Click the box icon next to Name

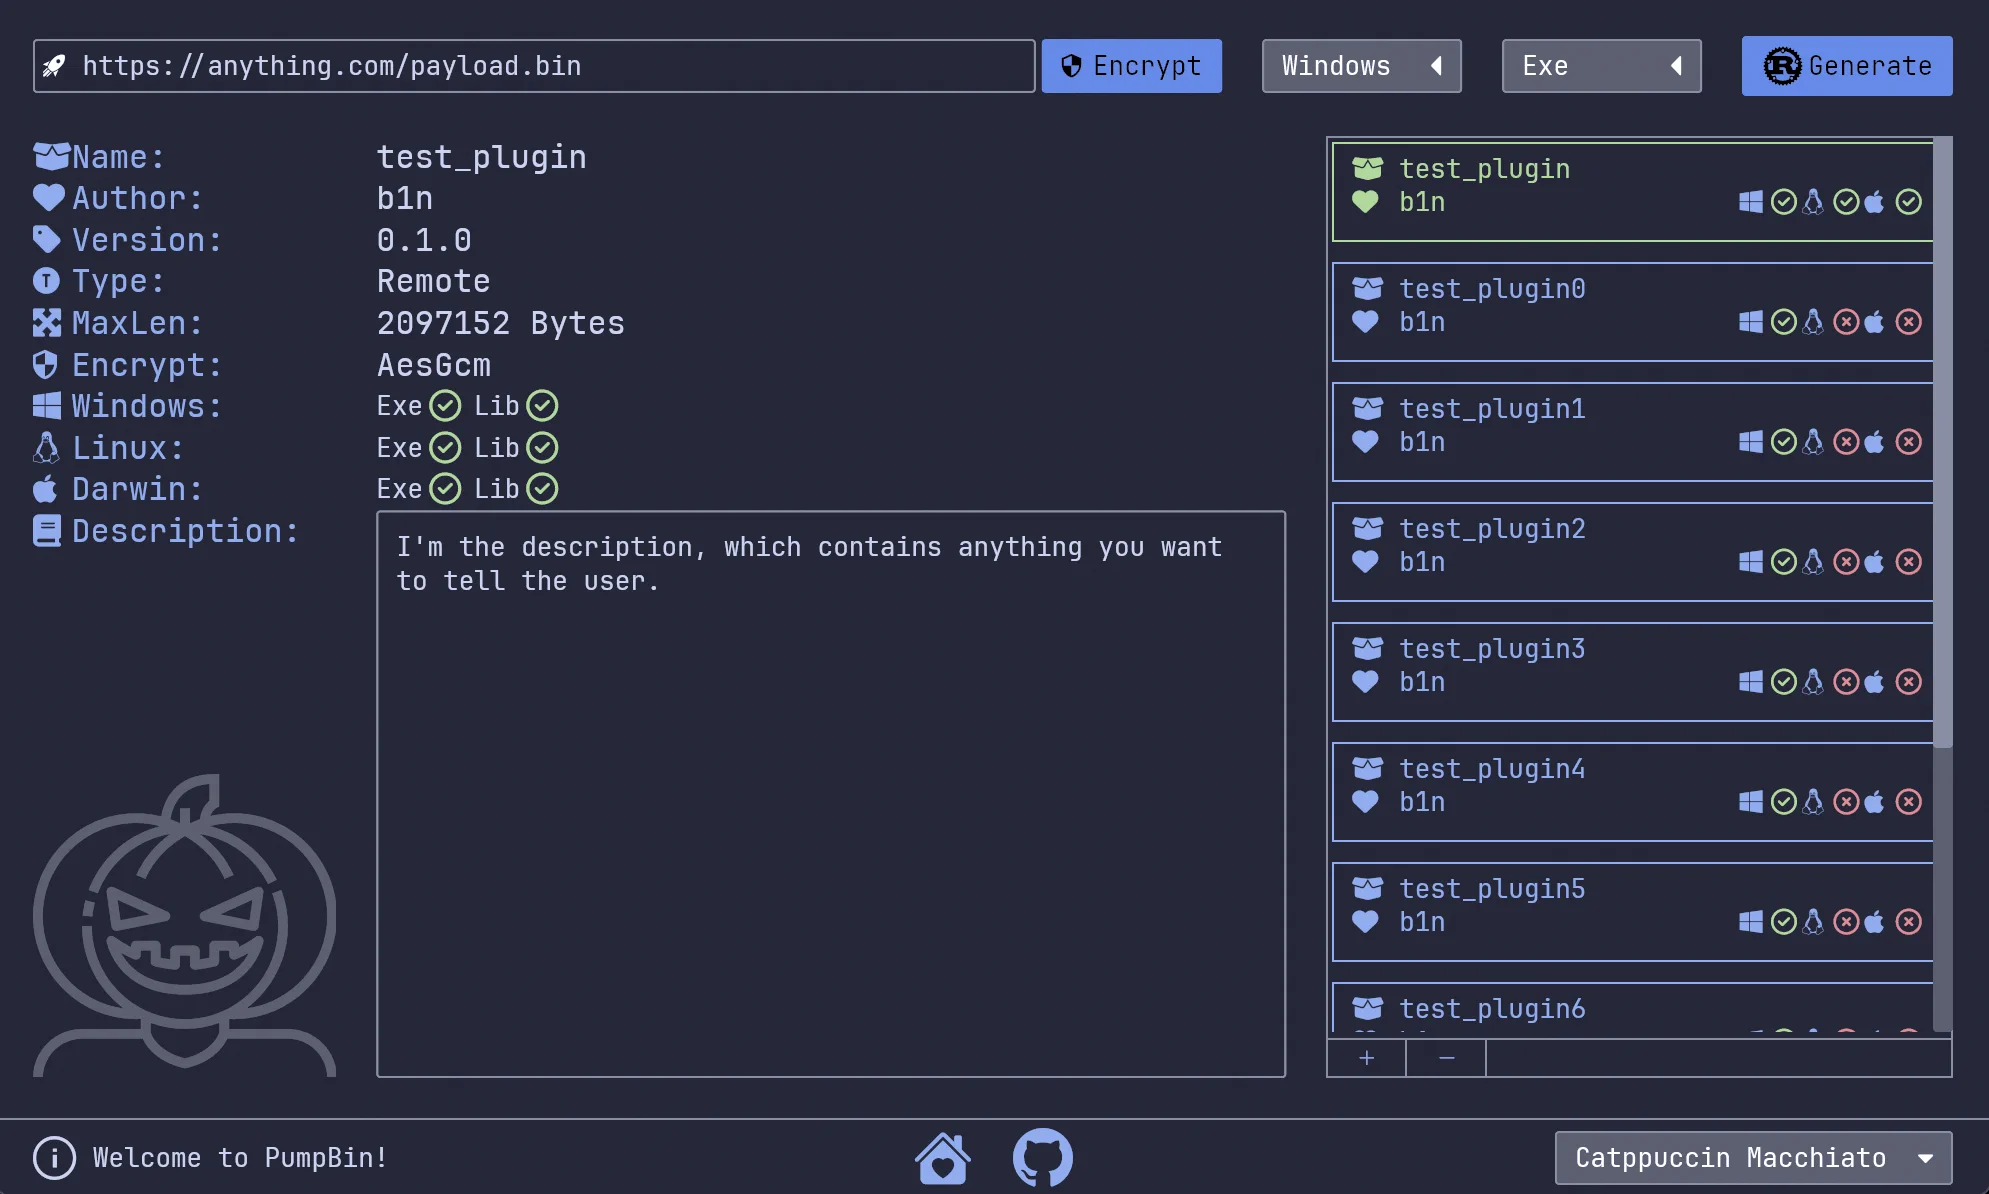click(50, 157)
